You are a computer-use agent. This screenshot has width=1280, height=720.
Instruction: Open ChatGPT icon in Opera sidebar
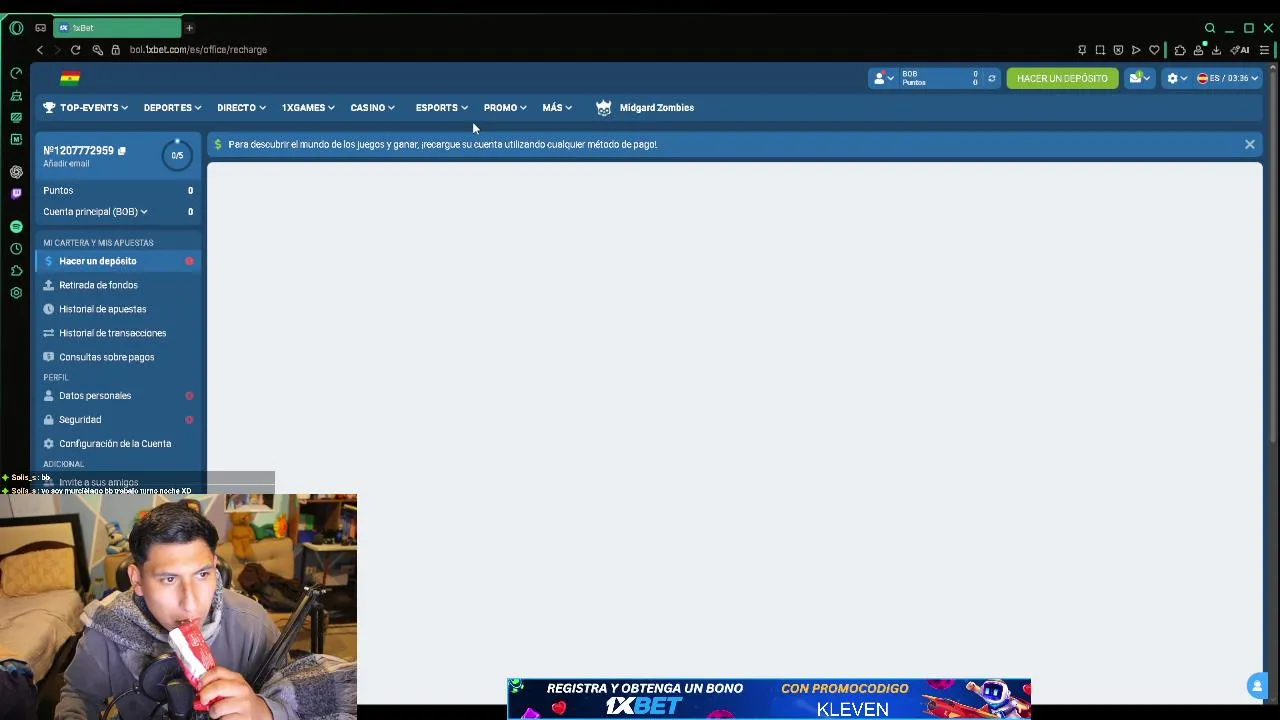coord(16,172)
